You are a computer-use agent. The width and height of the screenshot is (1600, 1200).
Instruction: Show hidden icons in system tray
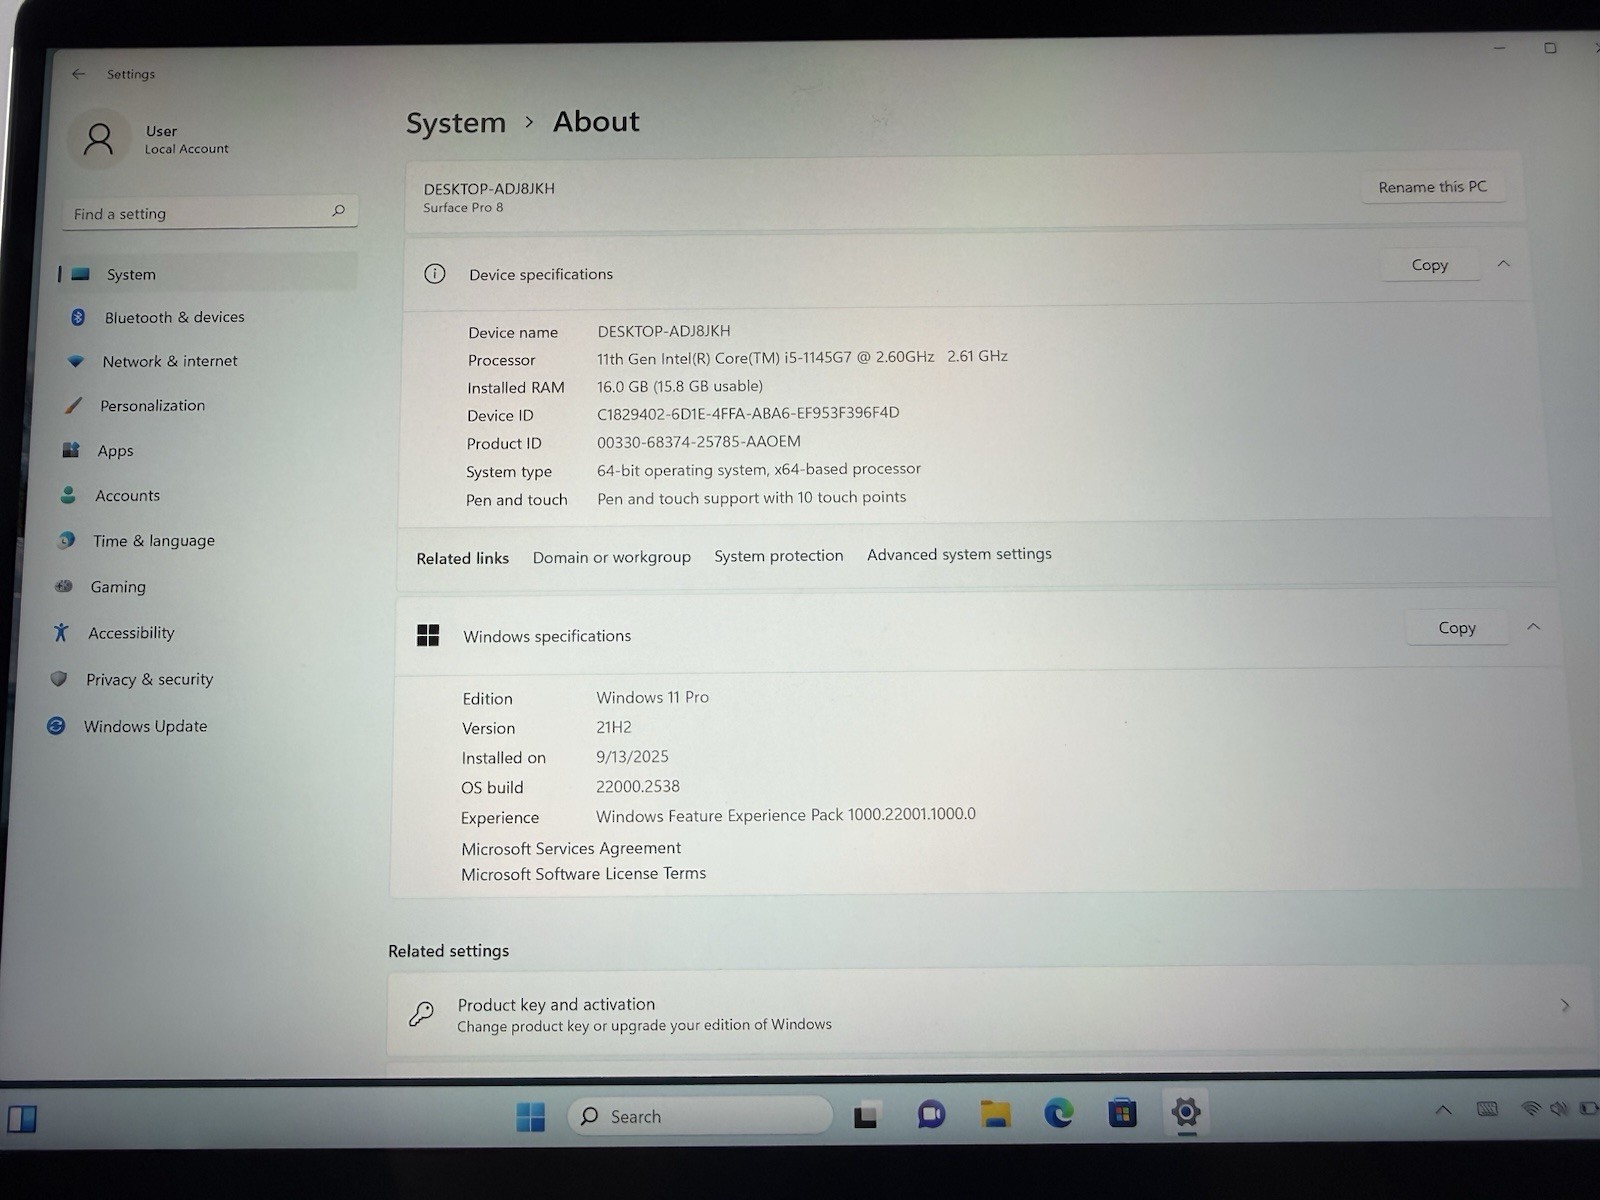coord(1443,1109)
